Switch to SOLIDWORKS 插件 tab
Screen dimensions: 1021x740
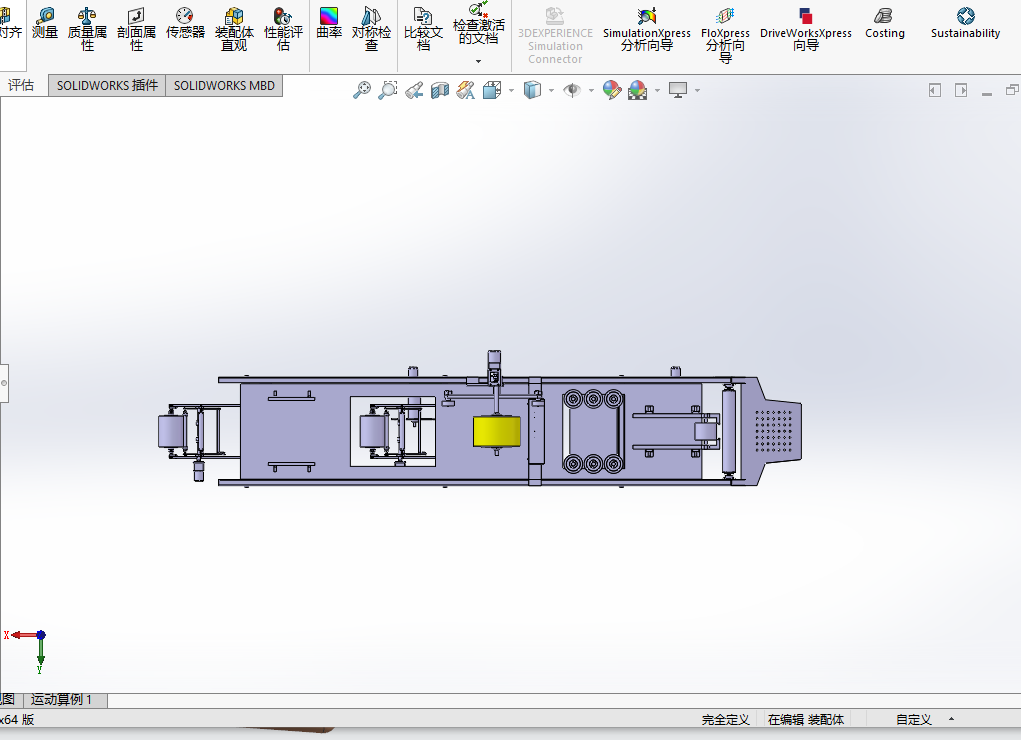[x=107, y=86]
